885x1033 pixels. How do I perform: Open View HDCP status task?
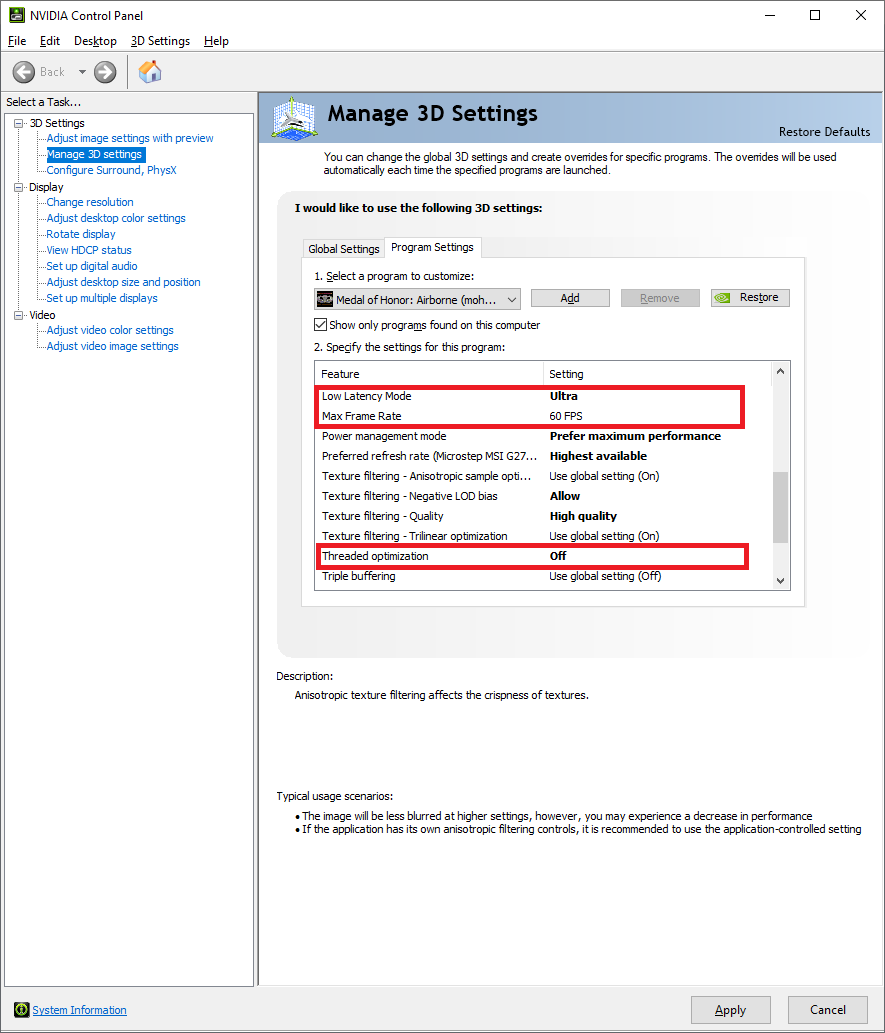point(89,250)
